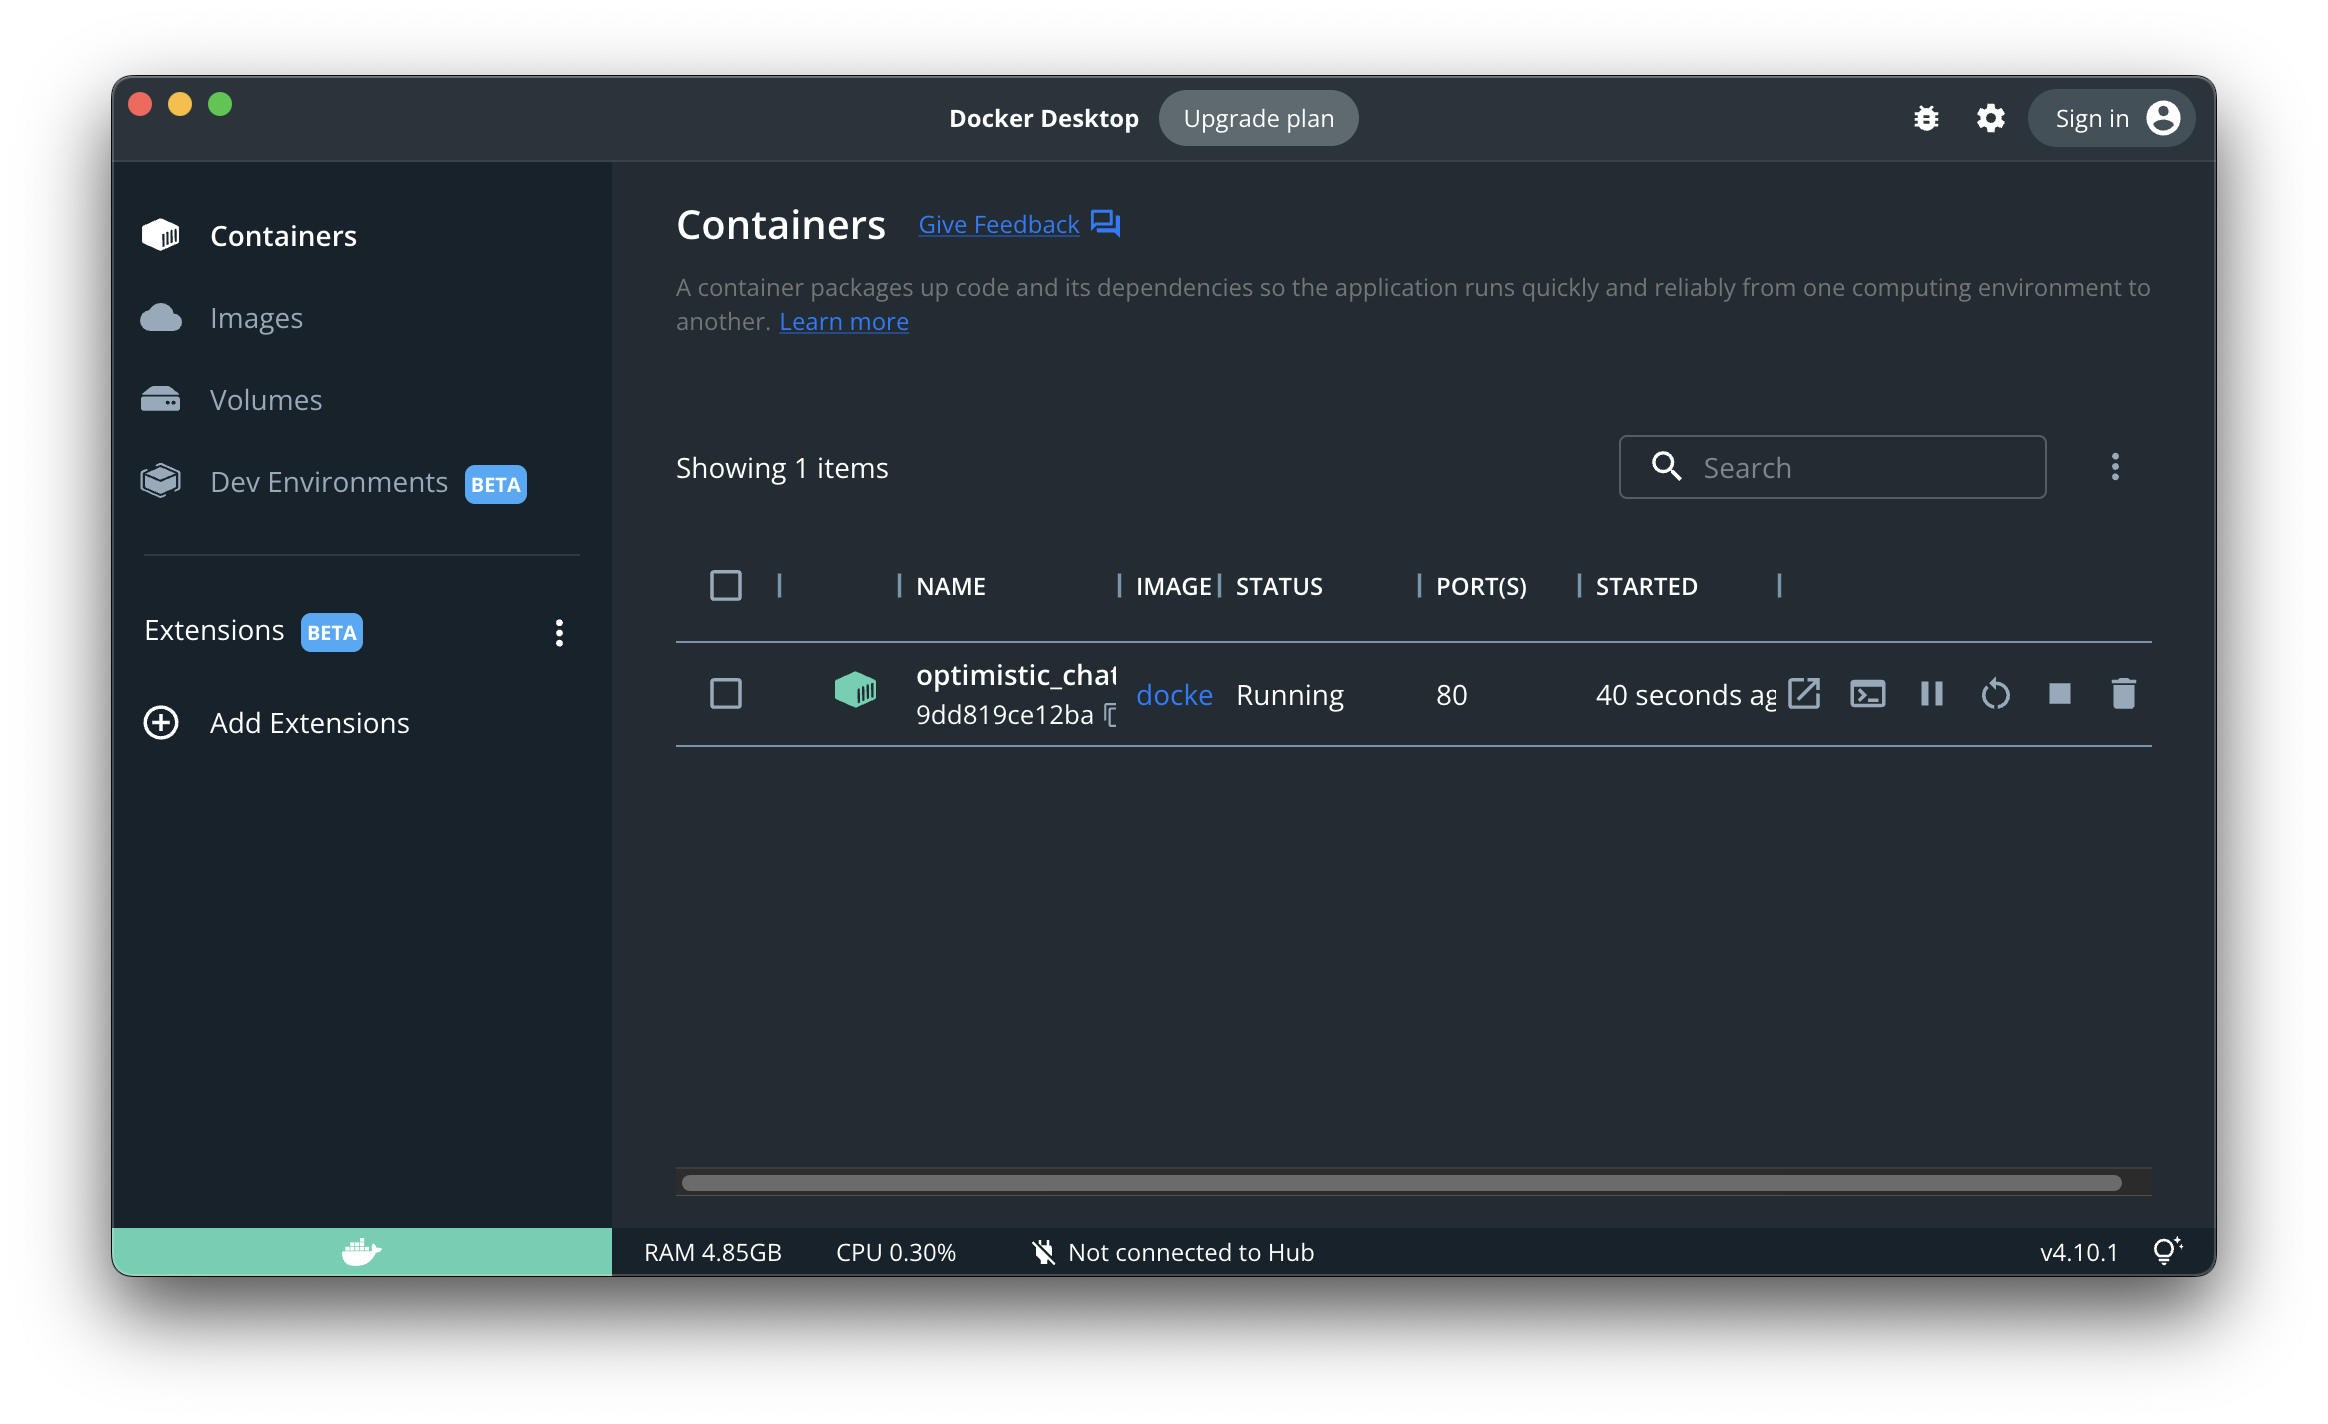2328x1424 pixels.
Task: Pause the optimistic_chat container
Action: pos(1931,694)
